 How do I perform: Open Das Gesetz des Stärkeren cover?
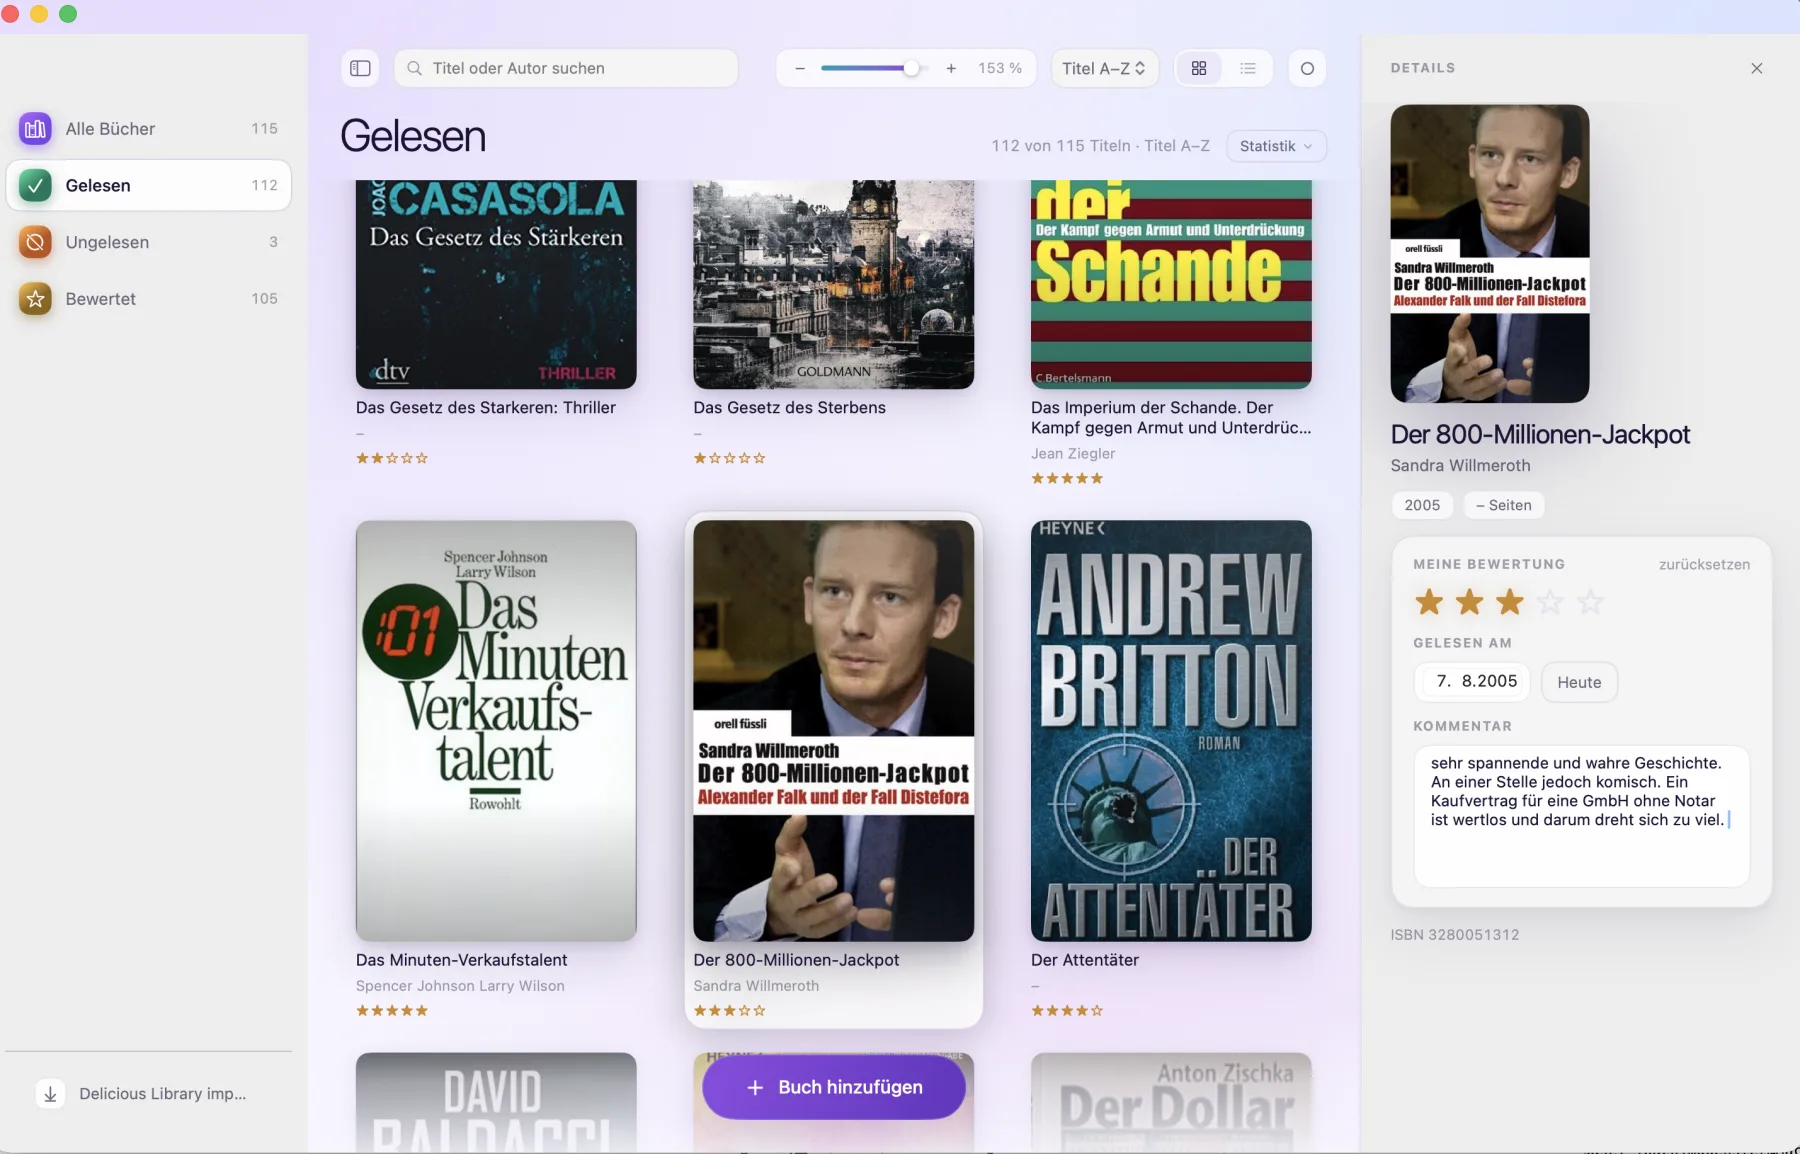pyautogui.click(x=496, y=284)
